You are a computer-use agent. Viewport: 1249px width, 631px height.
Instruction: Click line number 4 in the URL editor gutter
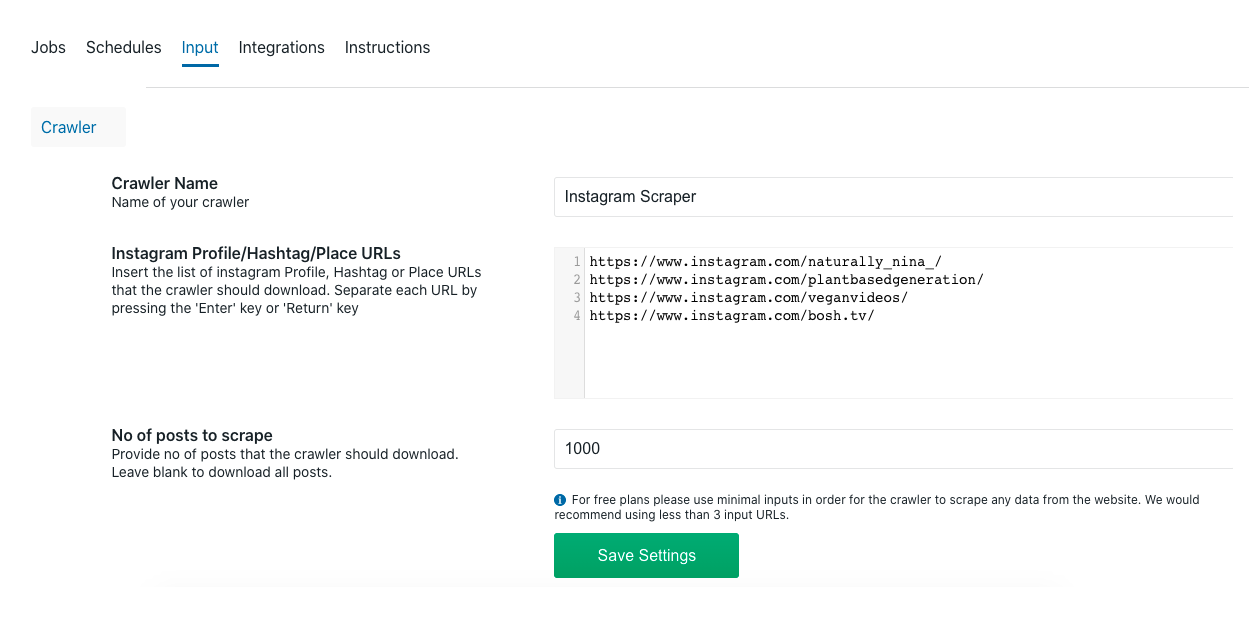[x=576, y=316]
